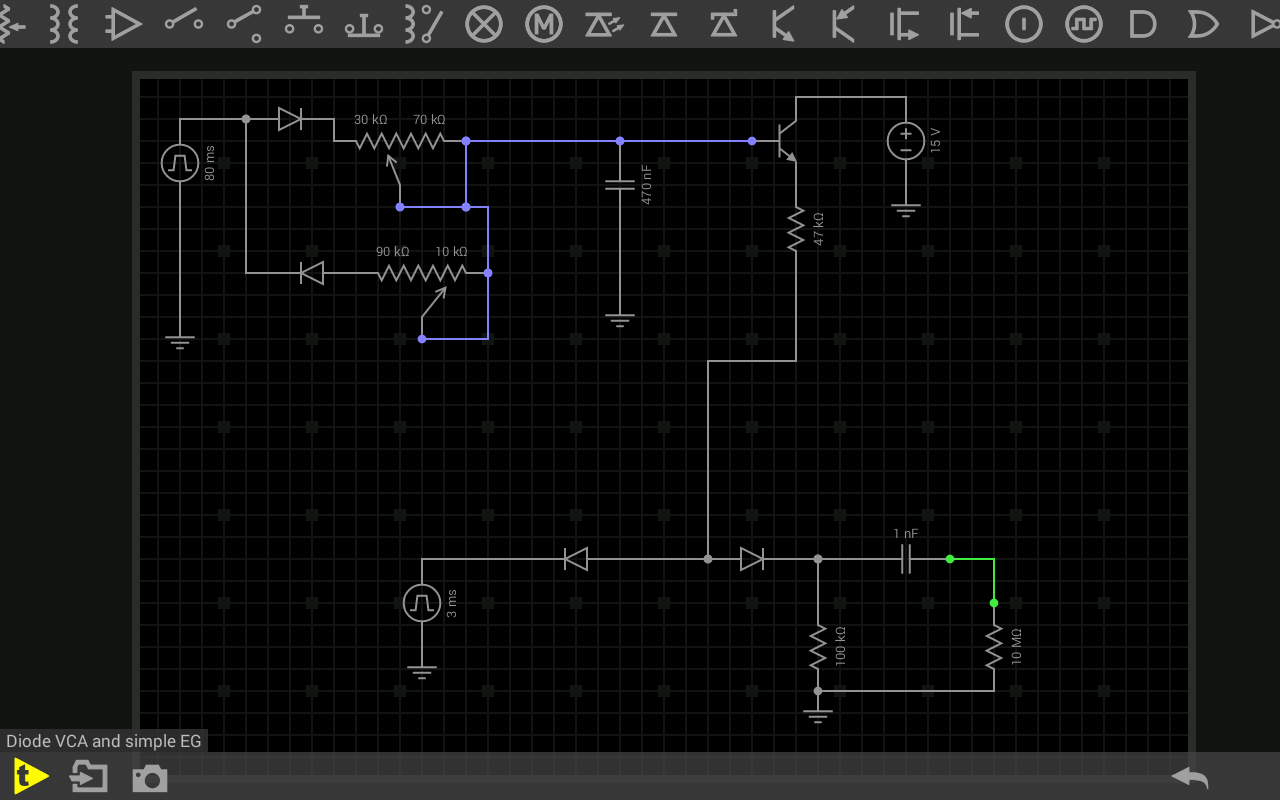Select the NPN transistor toolbar icon
Viewport: 1280px width, 800px height.
click(784, 24)
